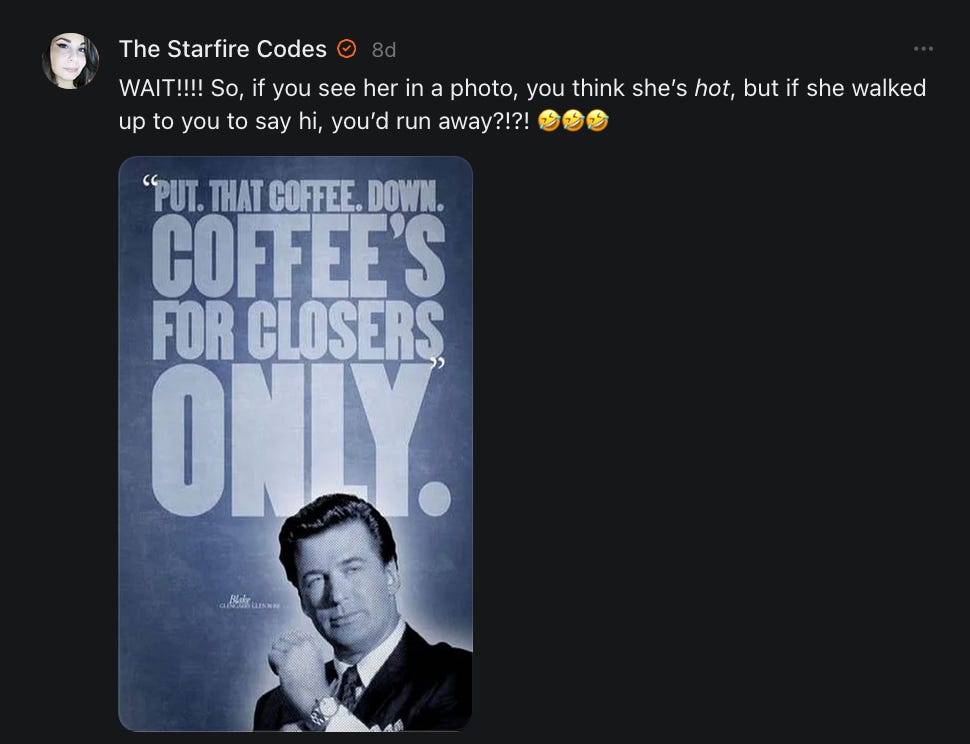The width and height of the screenshot is (970, 744).
Task: Click the opening quotation mark on poster
Action: [x=149, y=180]
